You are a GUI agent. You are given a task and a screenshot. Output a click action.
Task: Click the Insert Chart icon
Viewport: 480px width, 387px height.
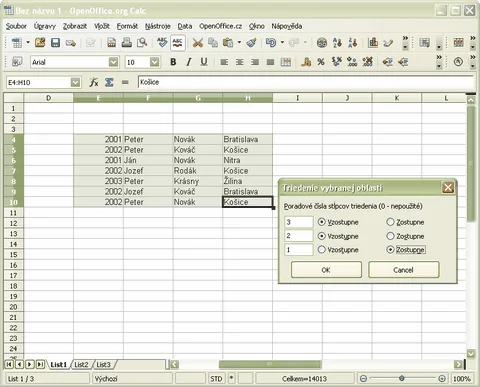373,43
